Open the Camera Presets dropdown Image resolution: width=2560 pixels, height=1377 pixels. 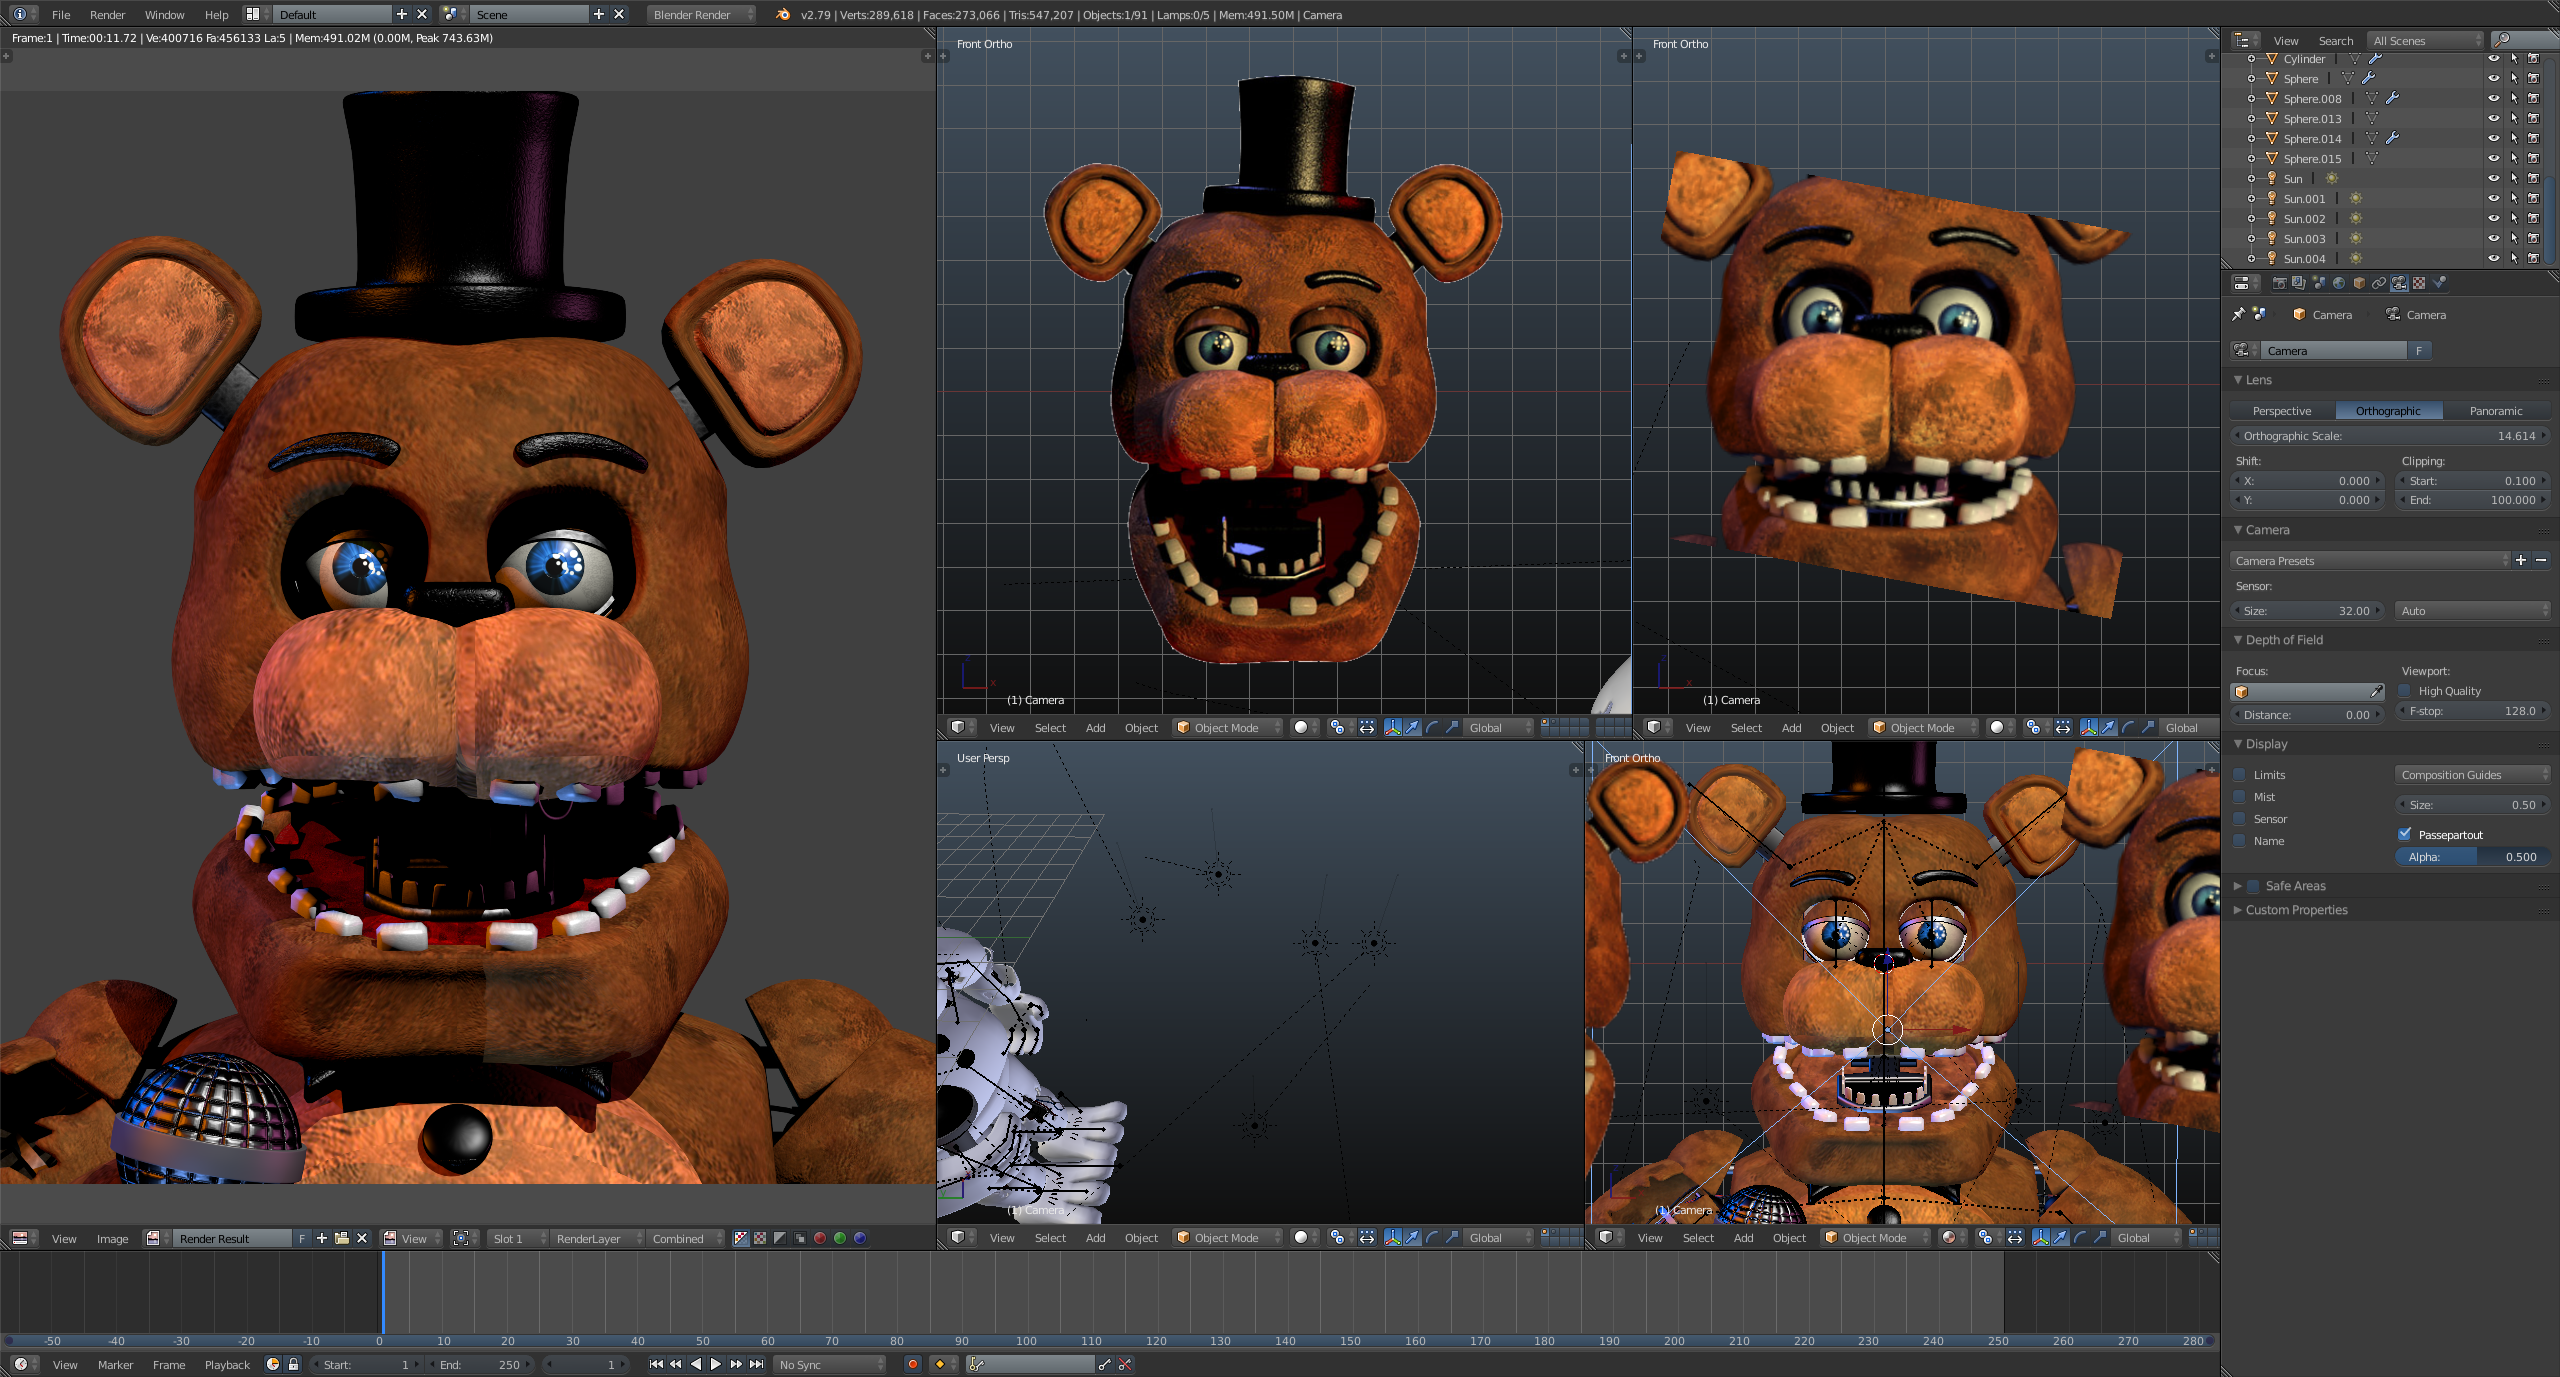point(2371,560)
